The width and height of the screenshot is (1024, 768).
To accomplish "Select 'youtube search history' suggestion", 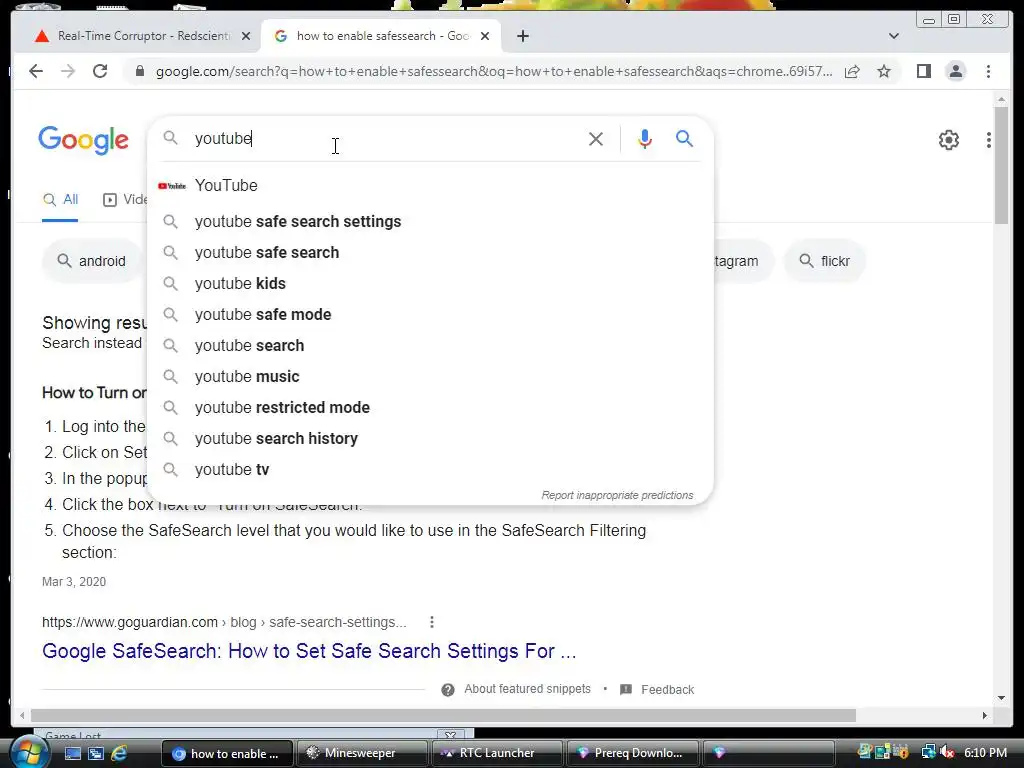I will point(430,439).
